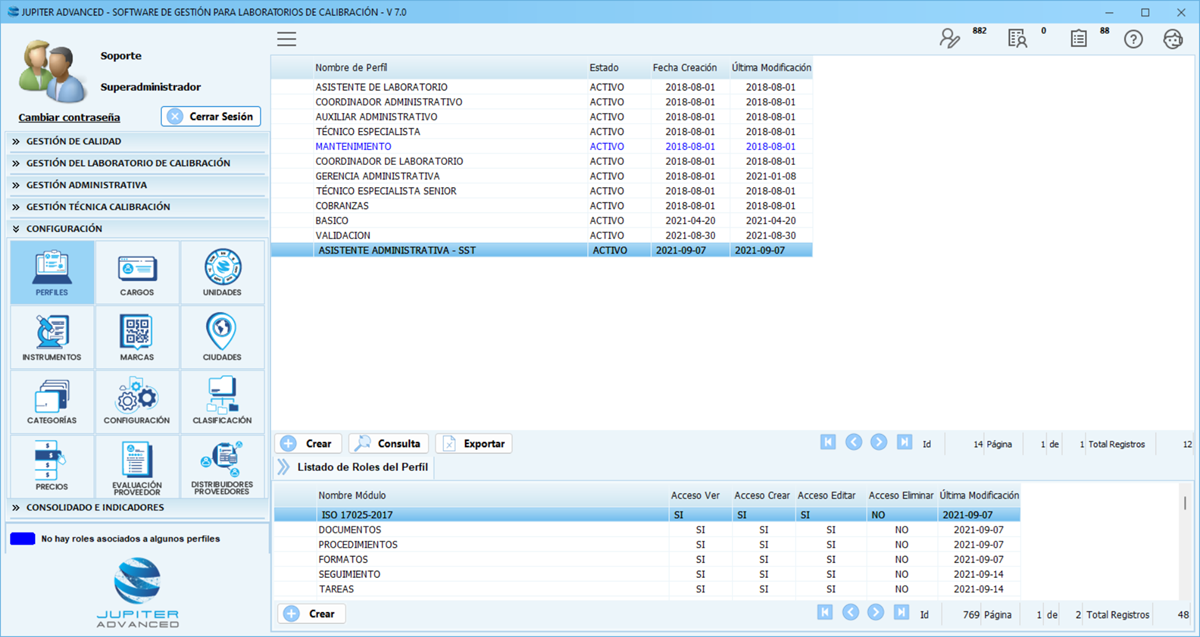Open the Unidades module icon
Screen dimensions: 1200x637
tap(221, 271)
